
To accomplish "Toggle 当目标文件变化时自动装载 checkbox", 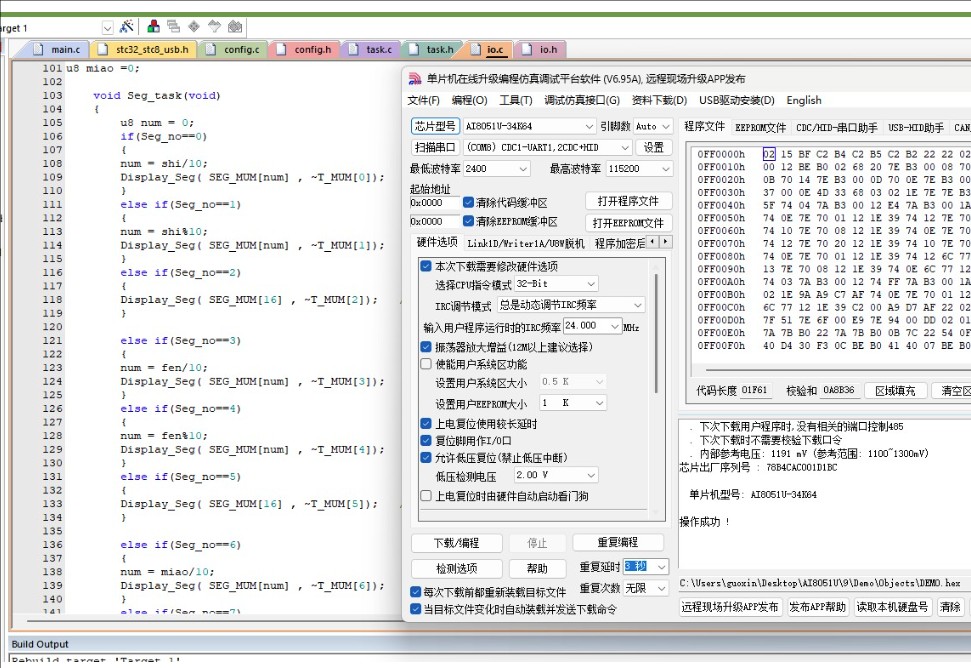I will [416, 609].
